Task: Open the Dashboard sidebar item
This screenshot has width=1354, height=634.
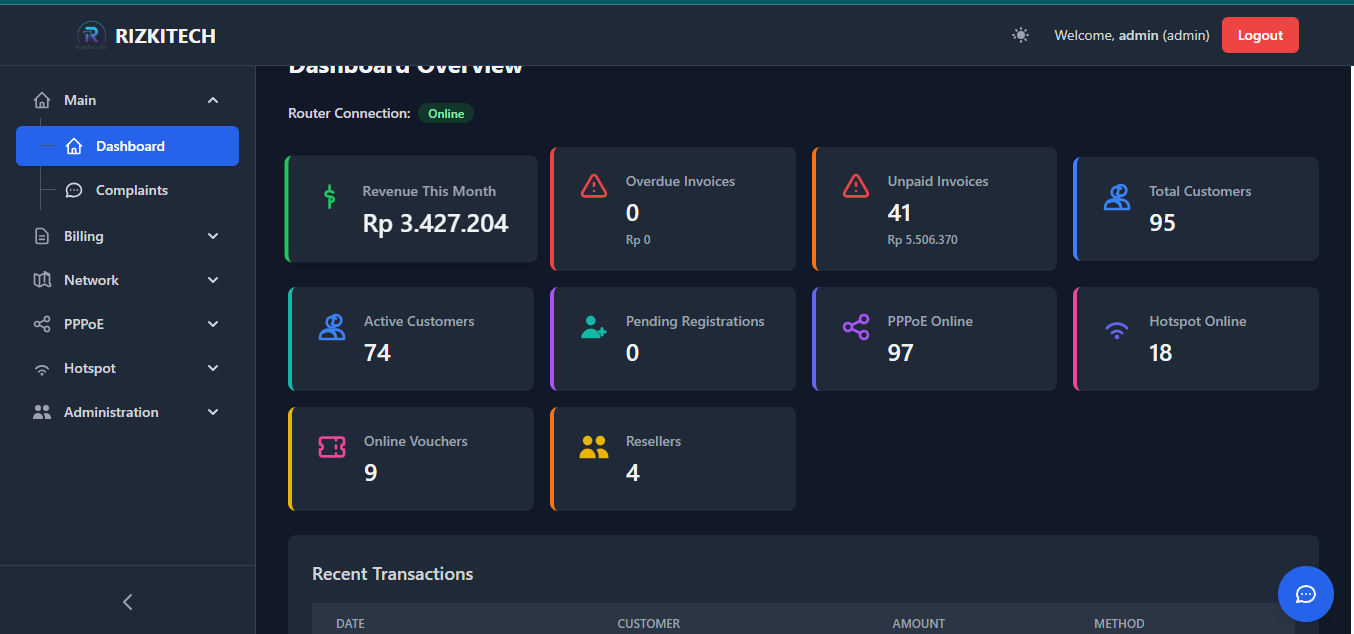Action: (x=128, y=146)
